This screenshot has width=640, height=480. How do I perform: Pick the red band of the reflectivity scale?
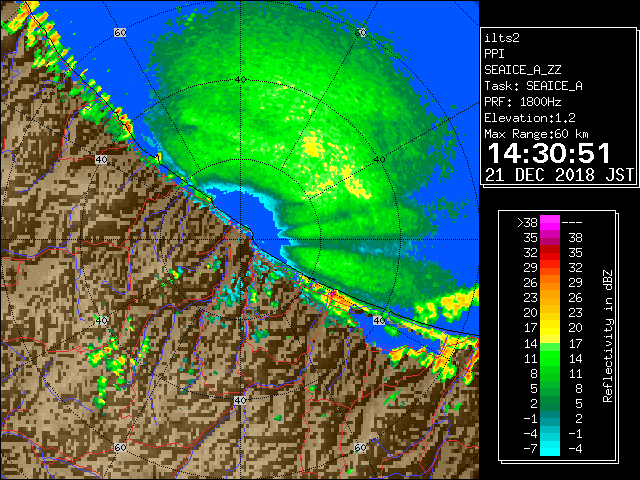pyautogui.click(x=550, y=253)
